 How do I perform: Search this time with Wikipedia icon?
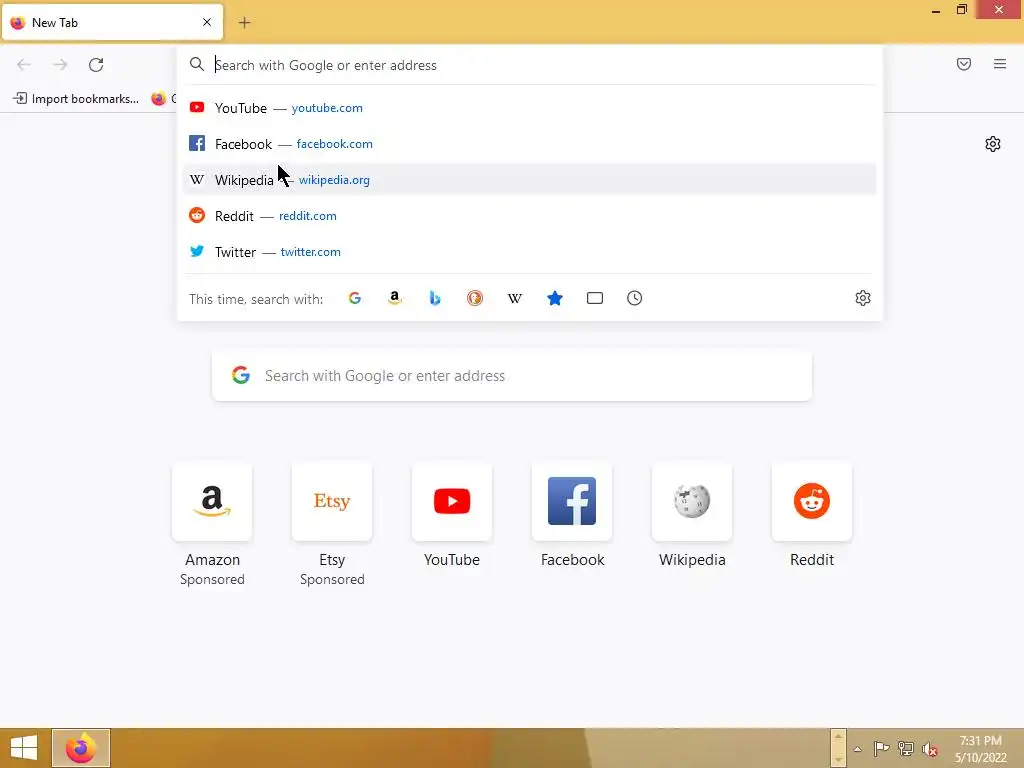pyautogui.click(x=515, y=298)
